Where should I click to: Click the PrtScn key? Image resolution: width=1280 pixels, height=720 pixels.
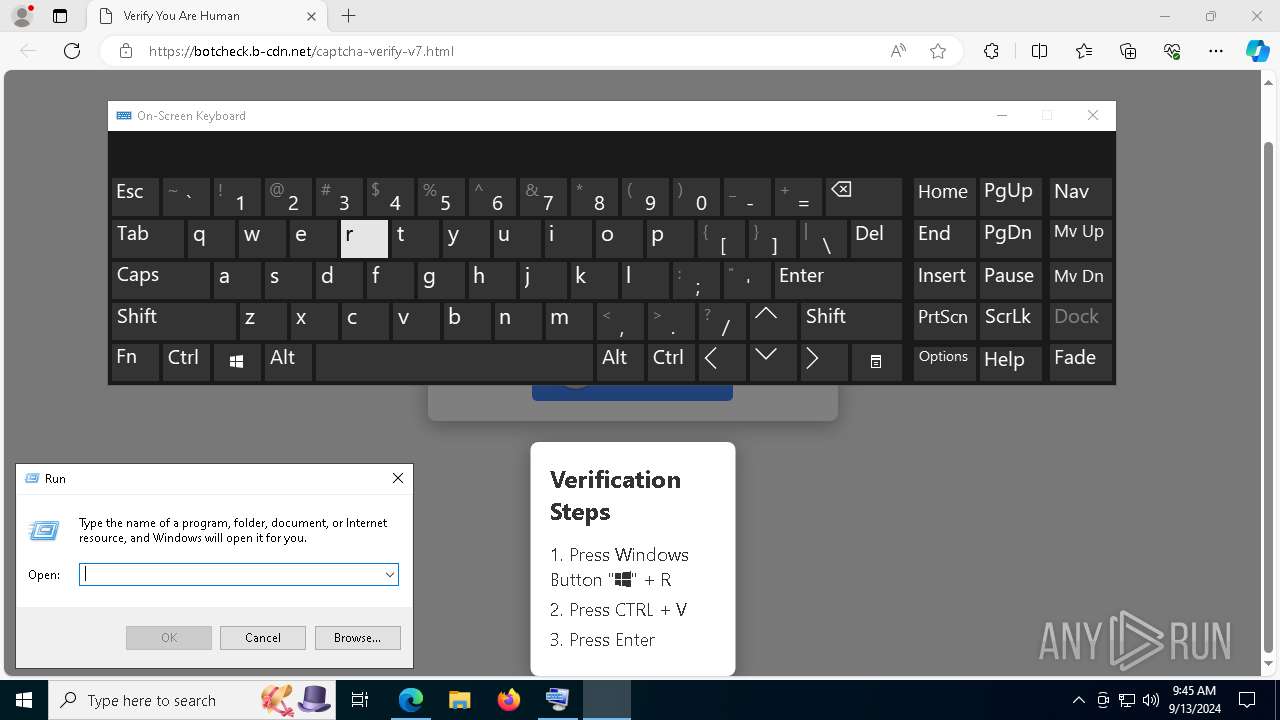pyautogui.click(x=944, y=321)
